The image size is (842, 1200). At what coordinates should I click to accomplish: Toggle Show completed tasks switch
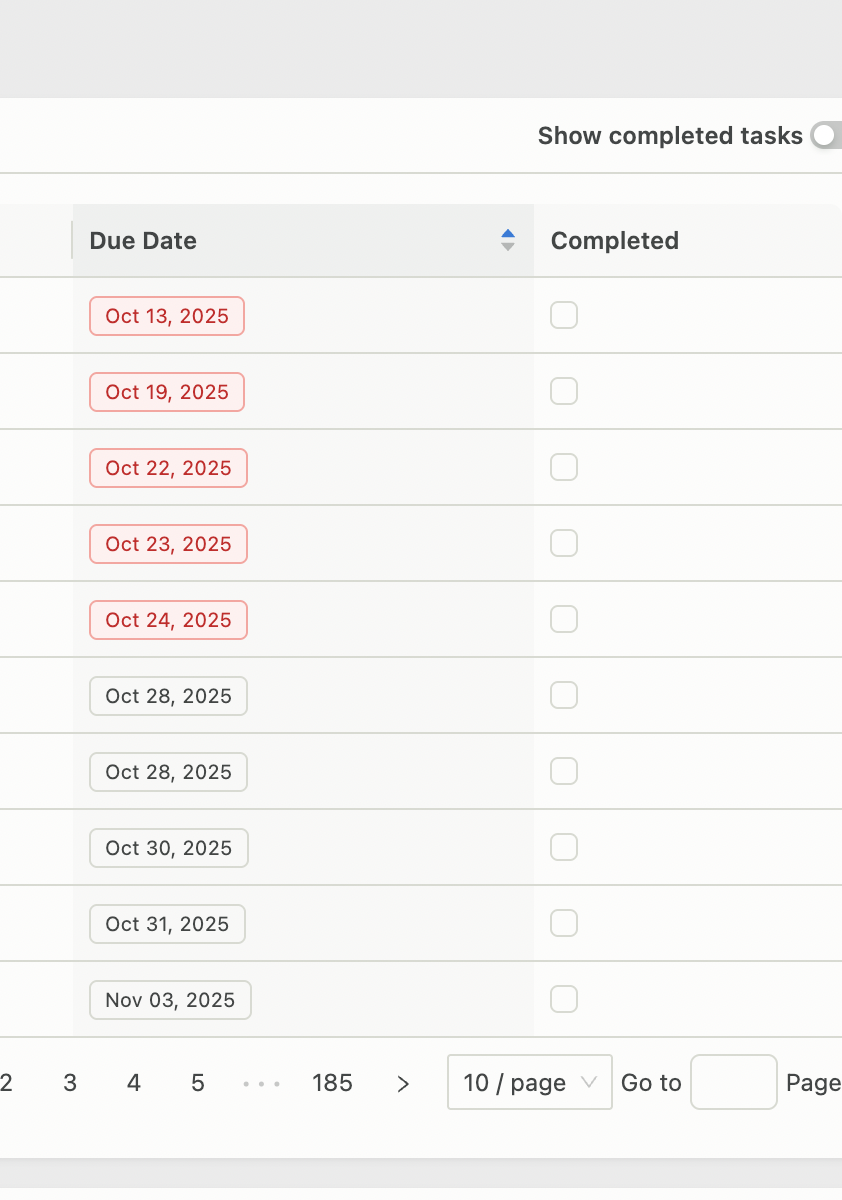[x=828, y=136]
